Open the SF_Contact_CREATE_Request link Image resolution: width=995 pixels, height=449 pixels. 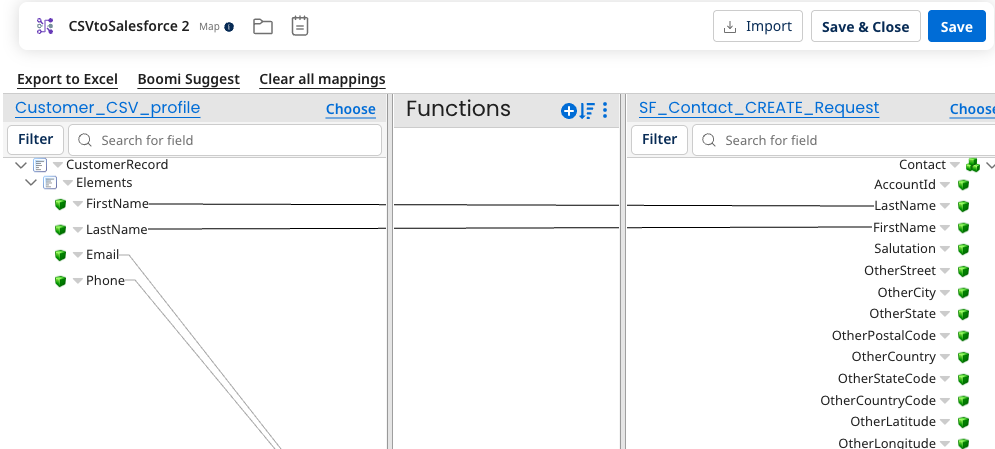tap(759, 108)
